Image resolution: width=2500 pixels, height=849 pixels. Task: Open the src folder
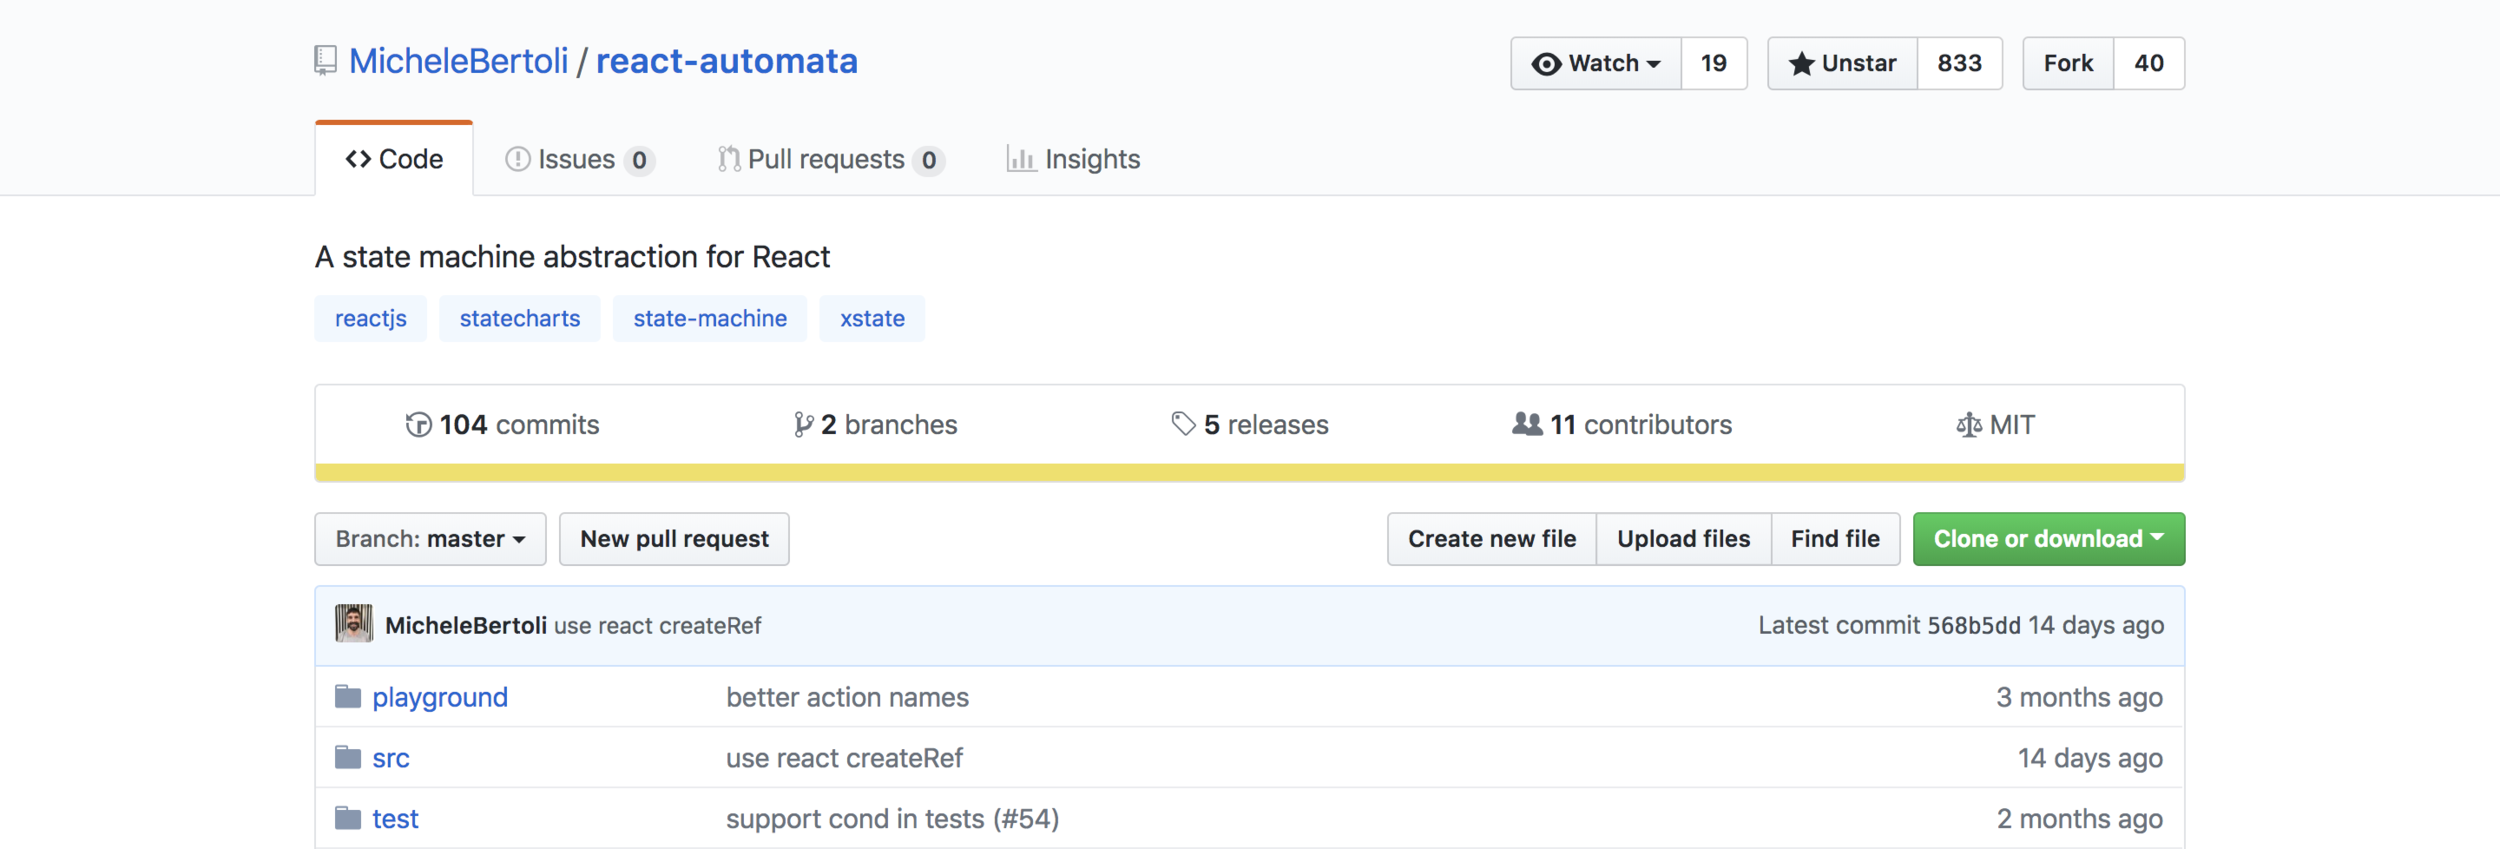point(391,758)
